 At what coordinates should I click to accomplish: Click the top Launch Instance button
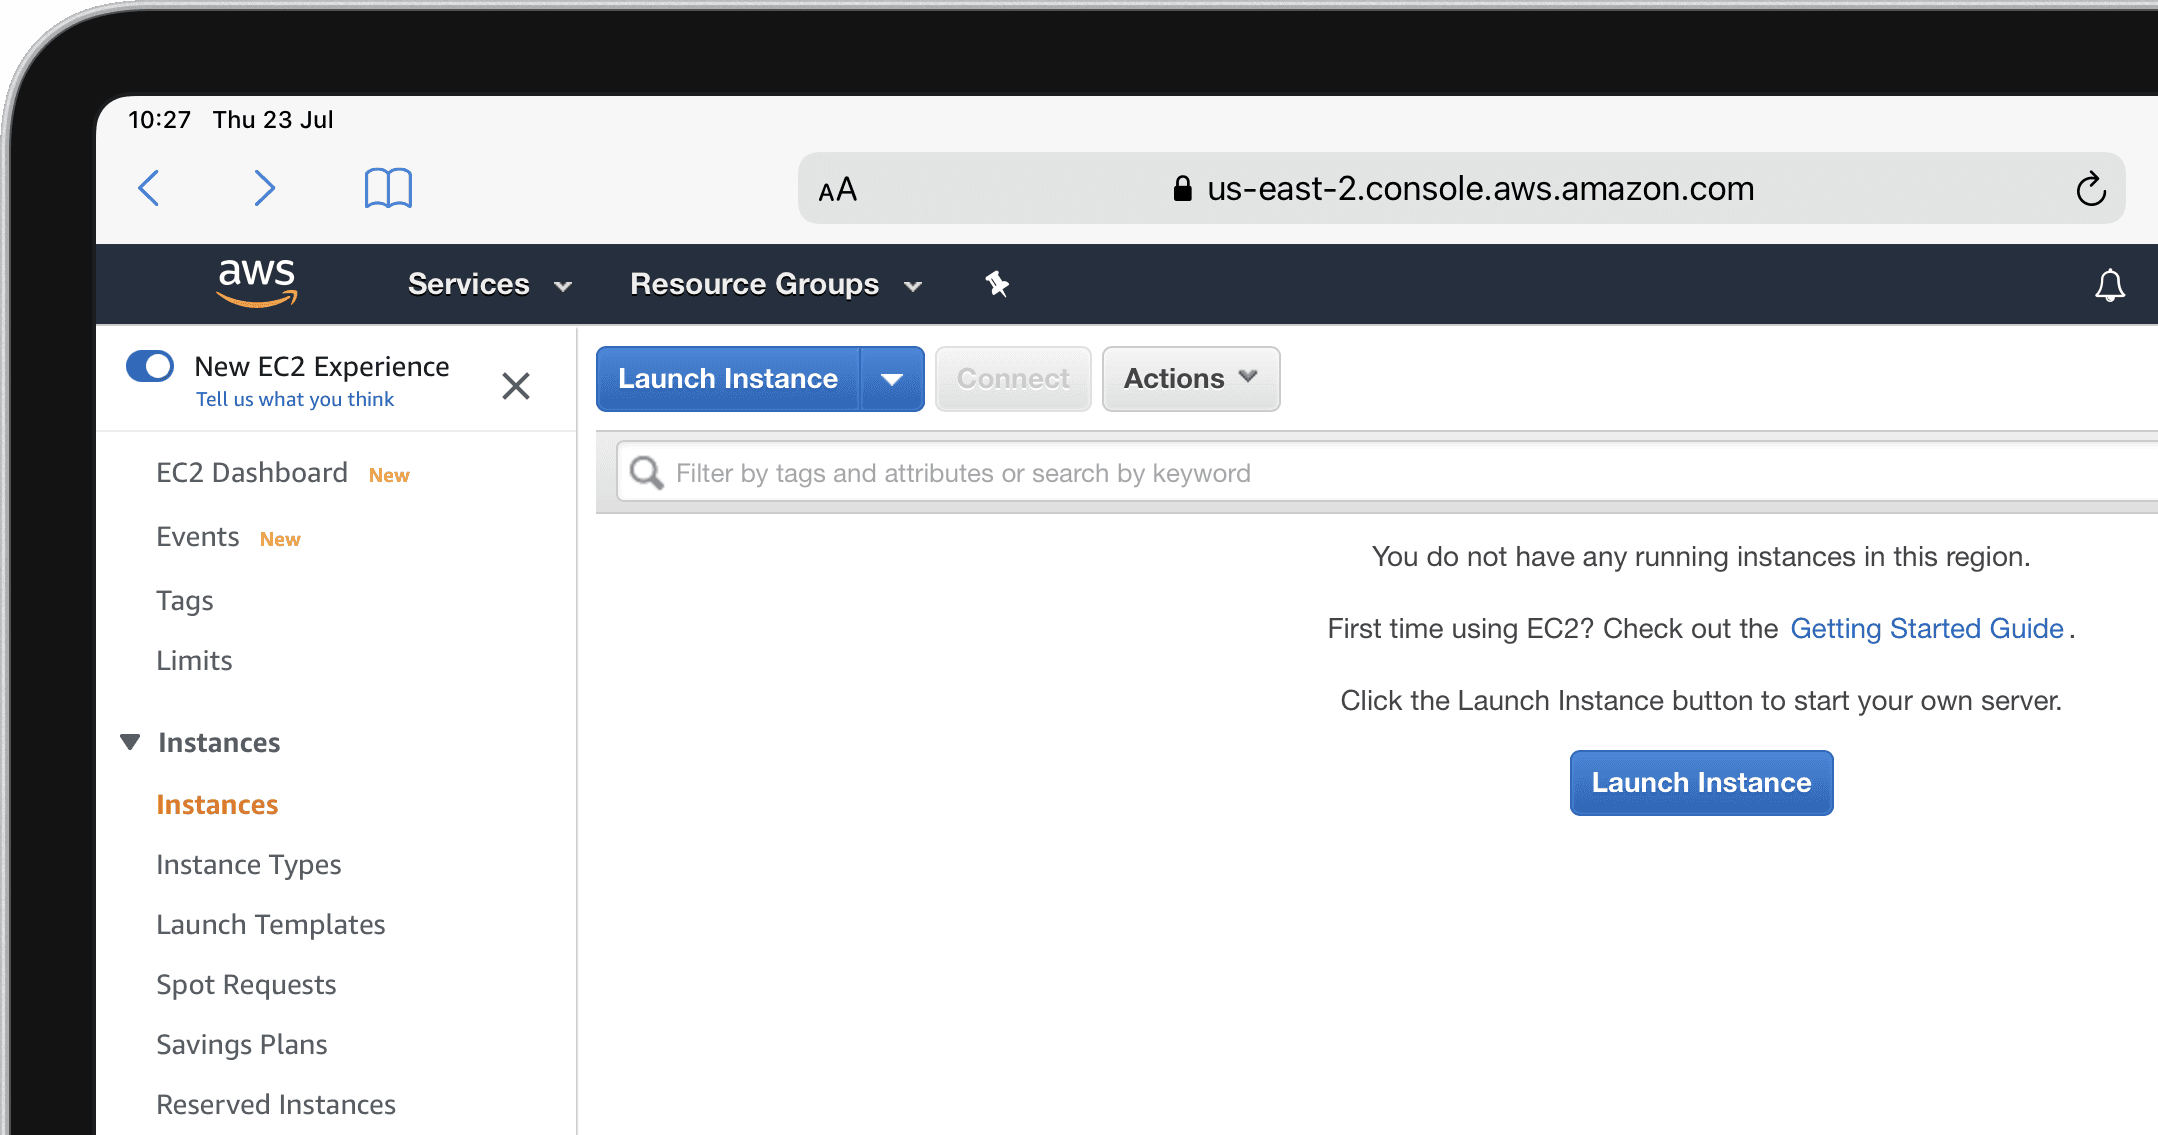coord(728,379)
